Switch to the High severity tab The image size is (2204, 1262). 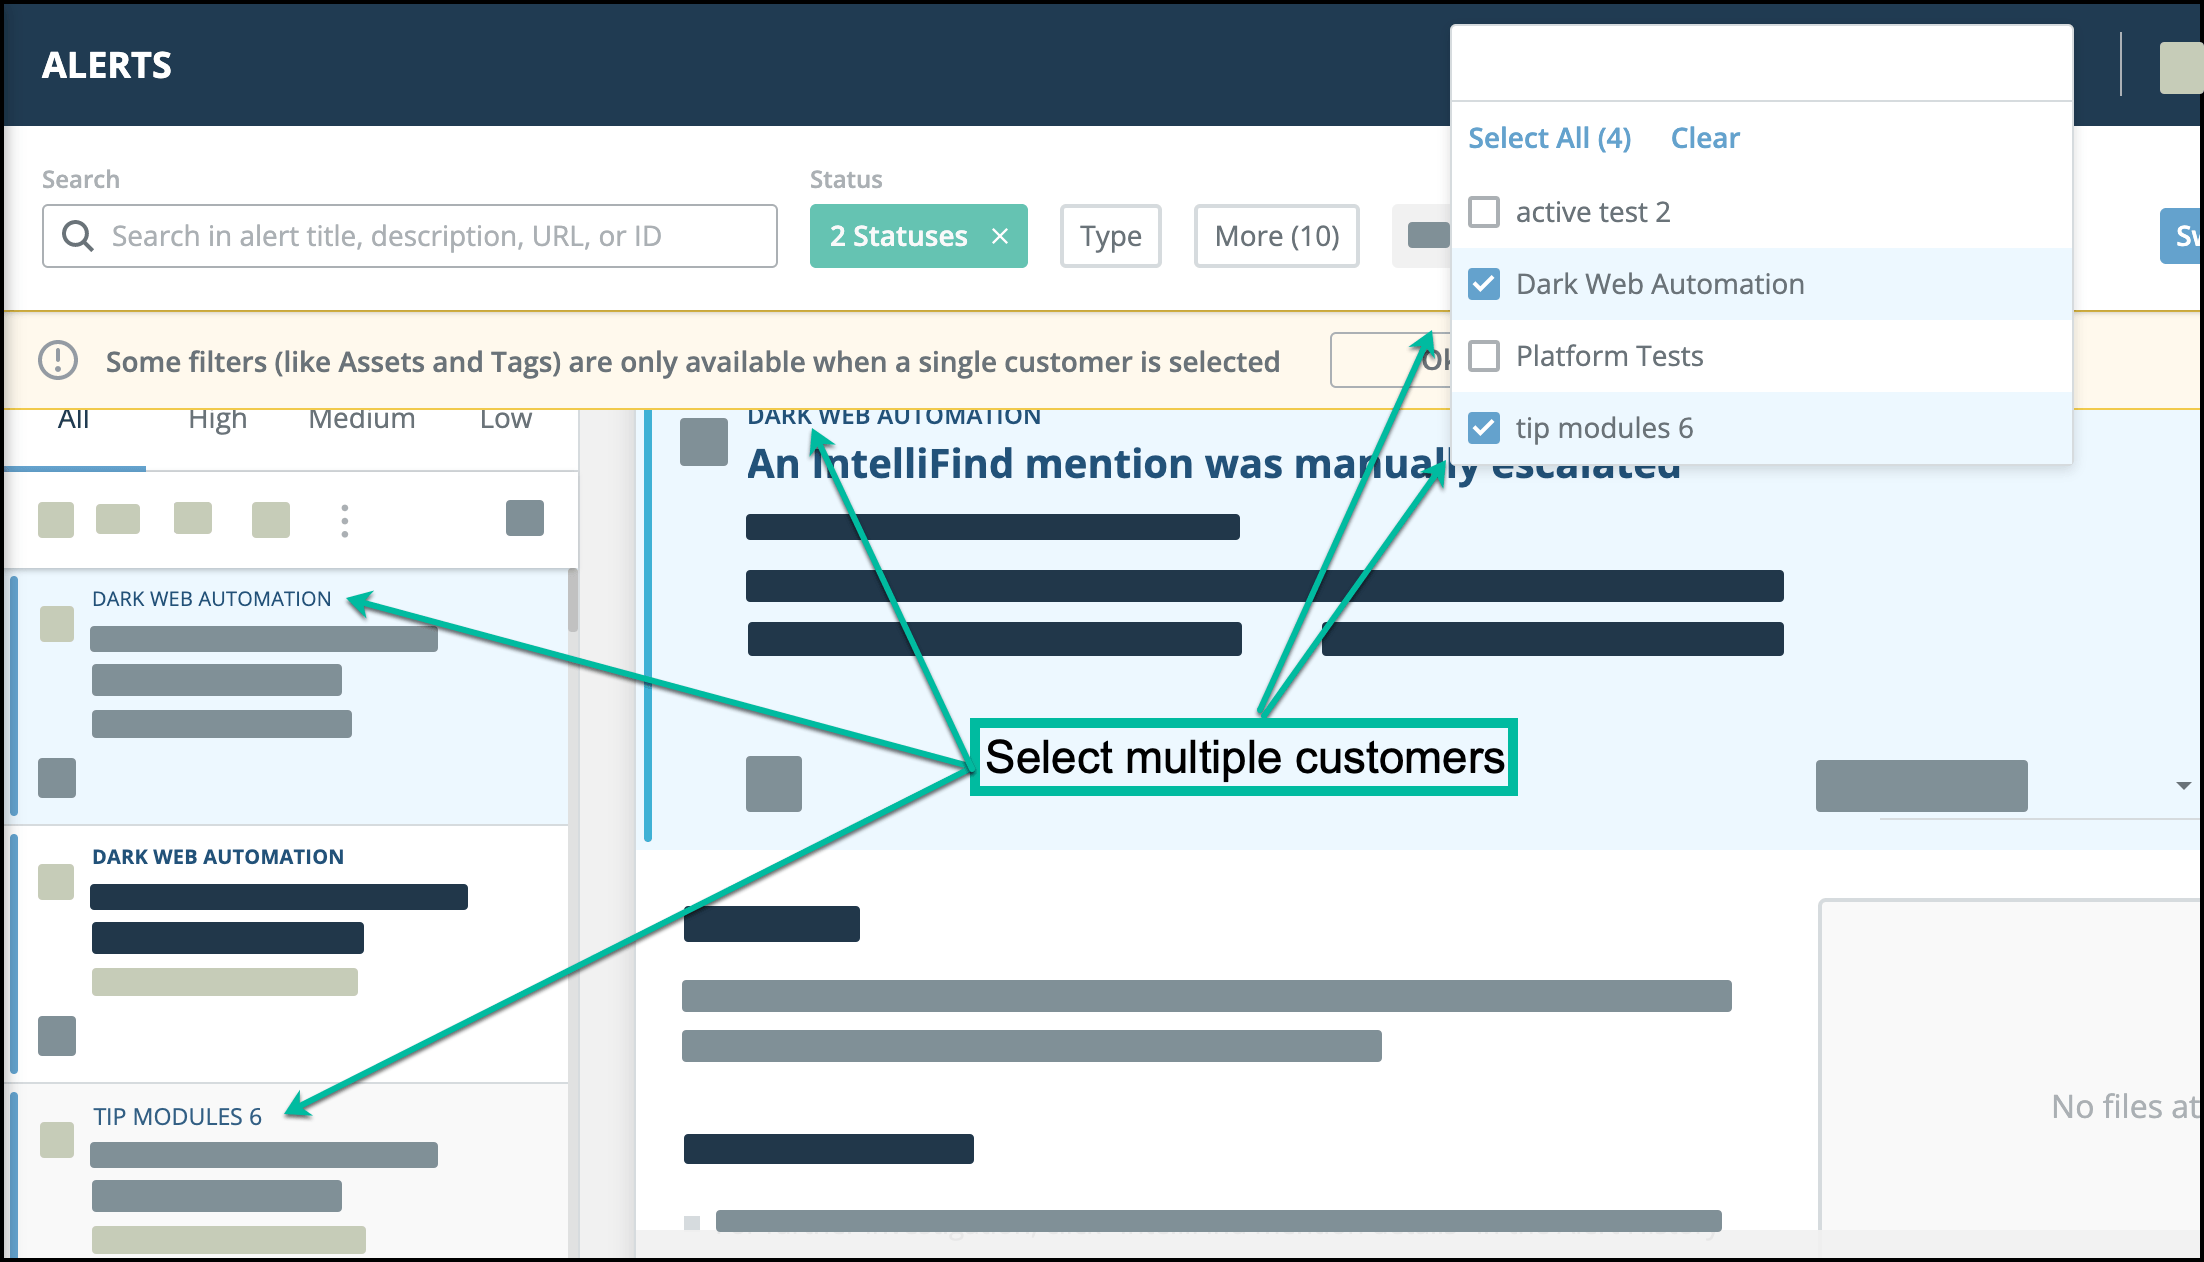pyautogui.click(x=217, y=420)
